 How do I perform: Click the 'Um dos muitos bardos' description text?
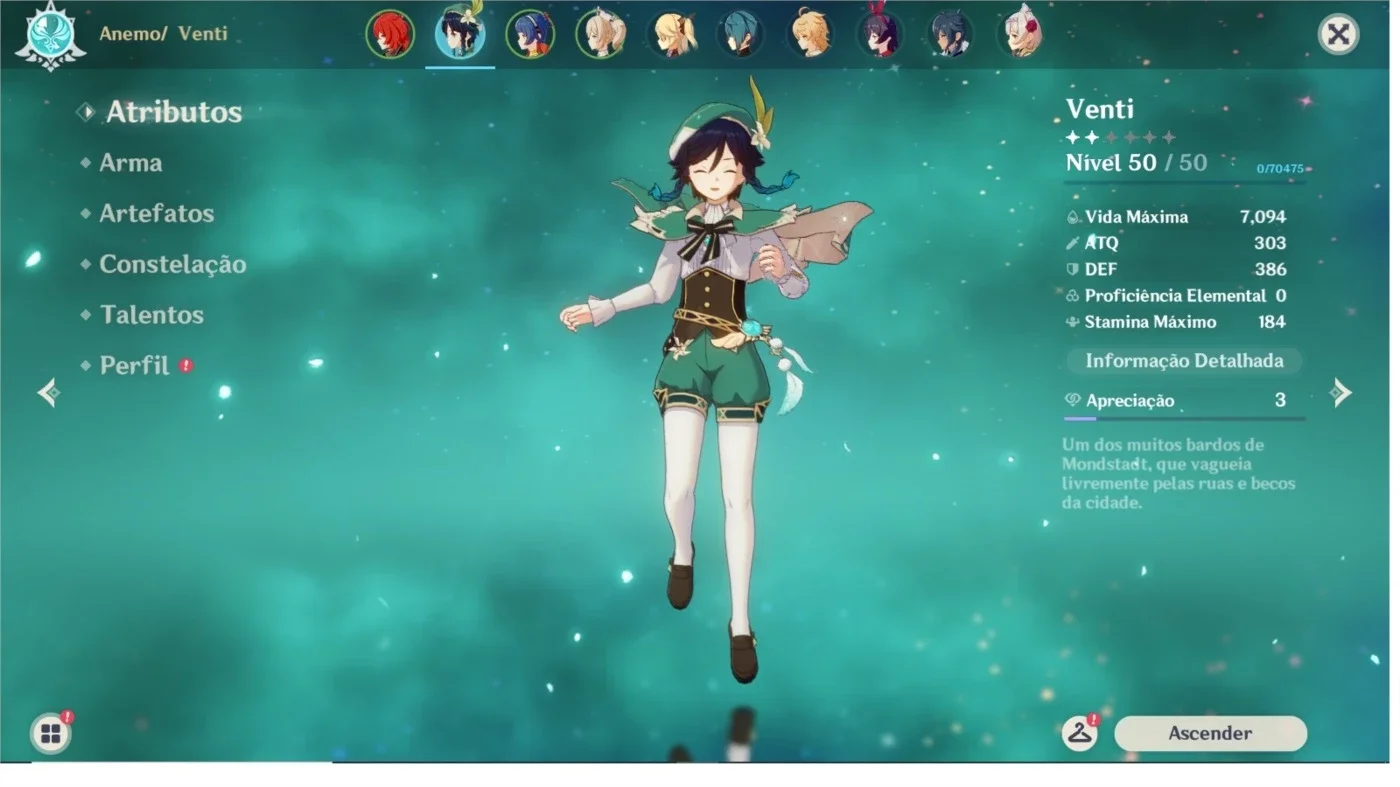click(1179, 474)
